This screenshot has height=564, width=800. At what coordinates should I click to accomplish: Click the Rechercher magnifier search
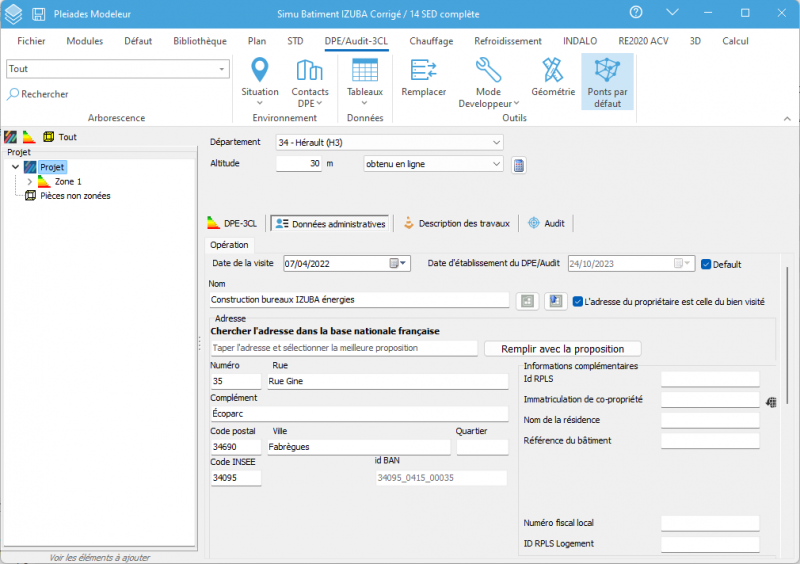coord(38,94)
